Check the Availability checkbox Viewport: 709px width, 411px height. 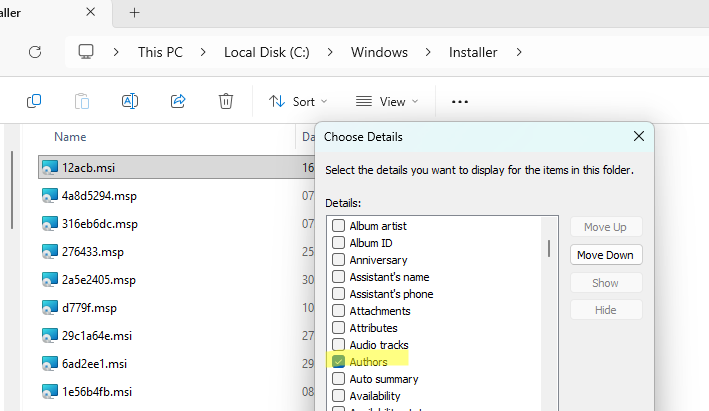338,396
